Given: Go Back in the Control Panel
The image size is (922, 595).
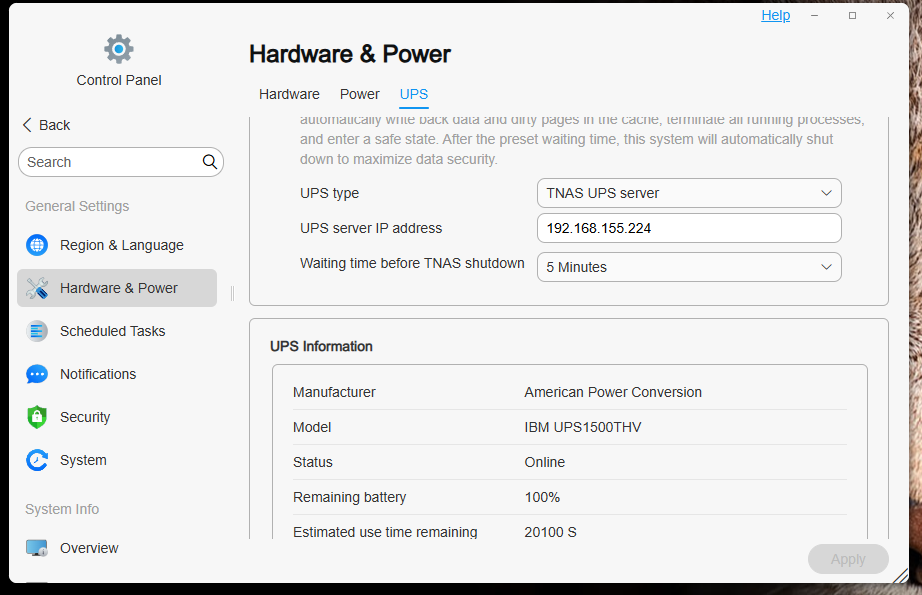Looking at the screenshot, I should coord(46,125).
